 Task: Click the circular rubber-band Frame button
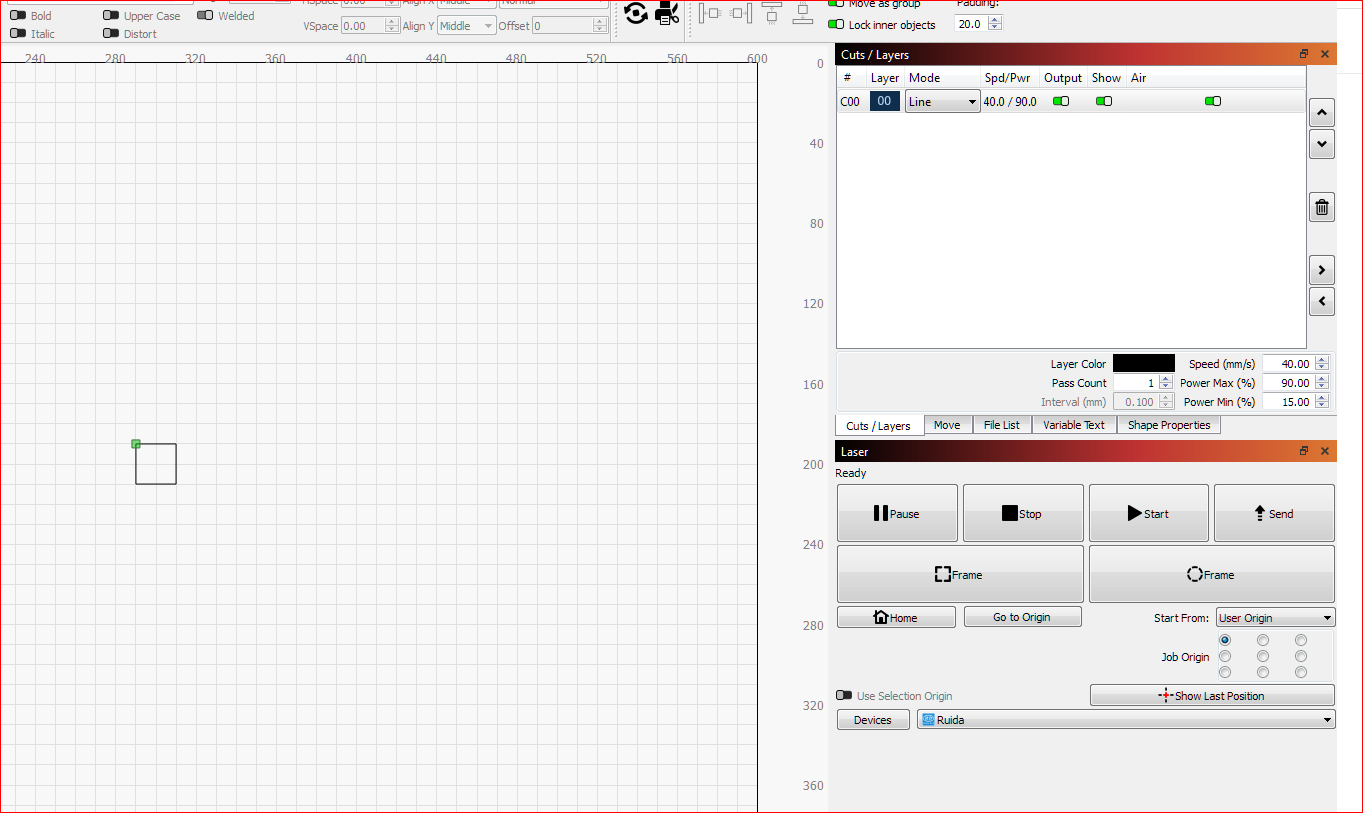pyautogui.click(x=1211, y=574)
